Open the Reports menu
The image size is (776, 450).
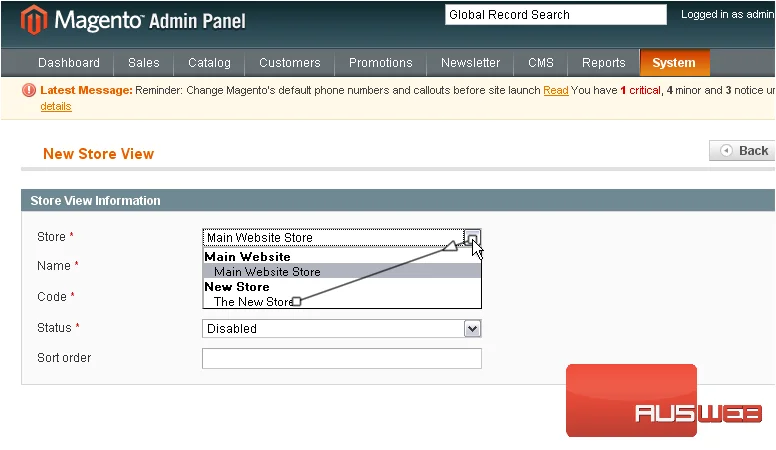click(x=603, y=63)
